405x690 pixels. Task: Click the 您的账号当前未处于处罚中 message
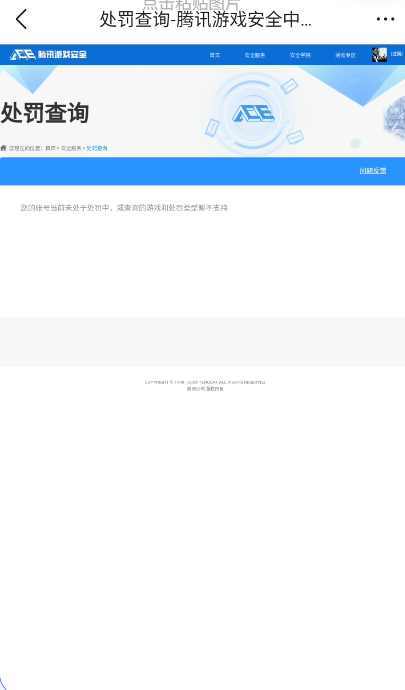(124, 208)
